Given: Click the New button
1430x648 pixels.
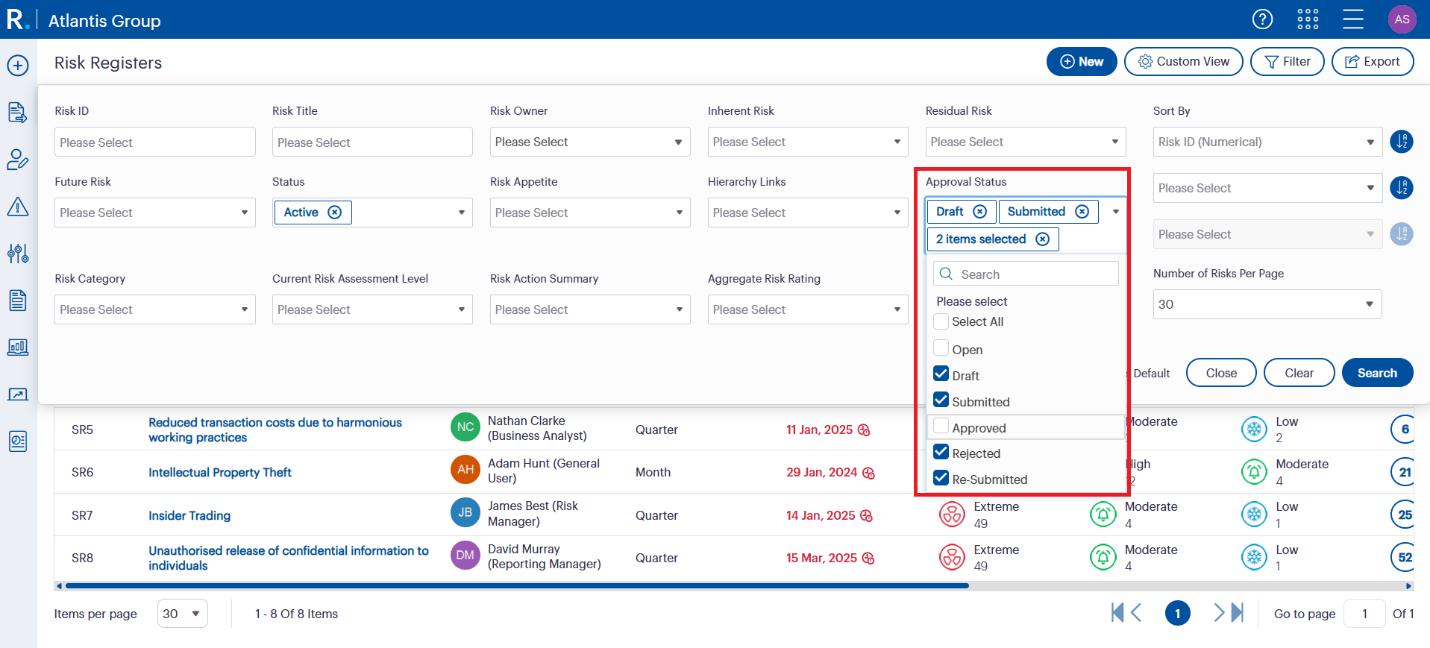Looking at the screenshot, I should [x=1081, y=61].
